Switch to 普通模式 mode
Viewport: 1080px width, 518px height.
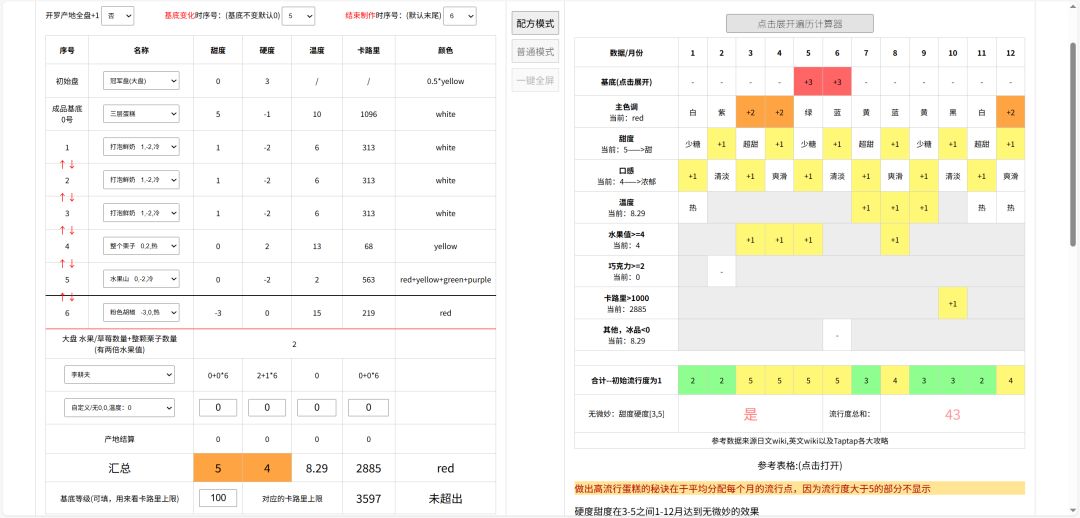pos(535,51)
